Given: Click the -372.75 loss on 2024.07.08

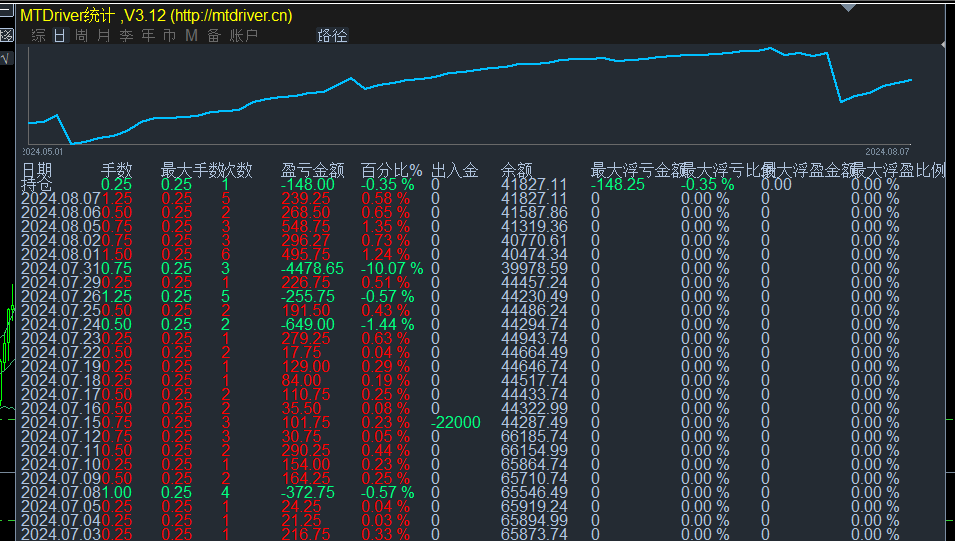Looking at the screenshot, I should pyautogui.click(x=308, y=493).
